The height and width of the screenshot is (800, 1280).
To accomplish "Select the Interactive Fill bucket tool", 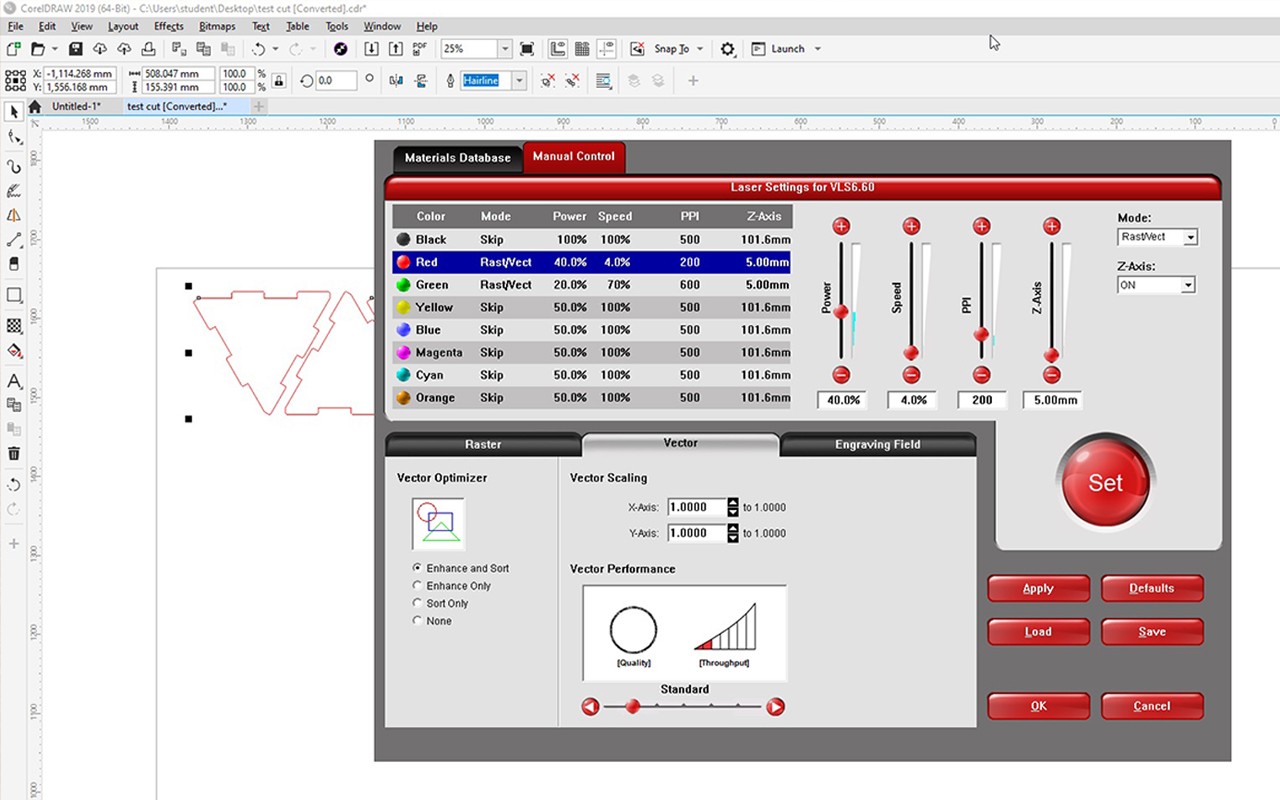I will pos(14,351).
